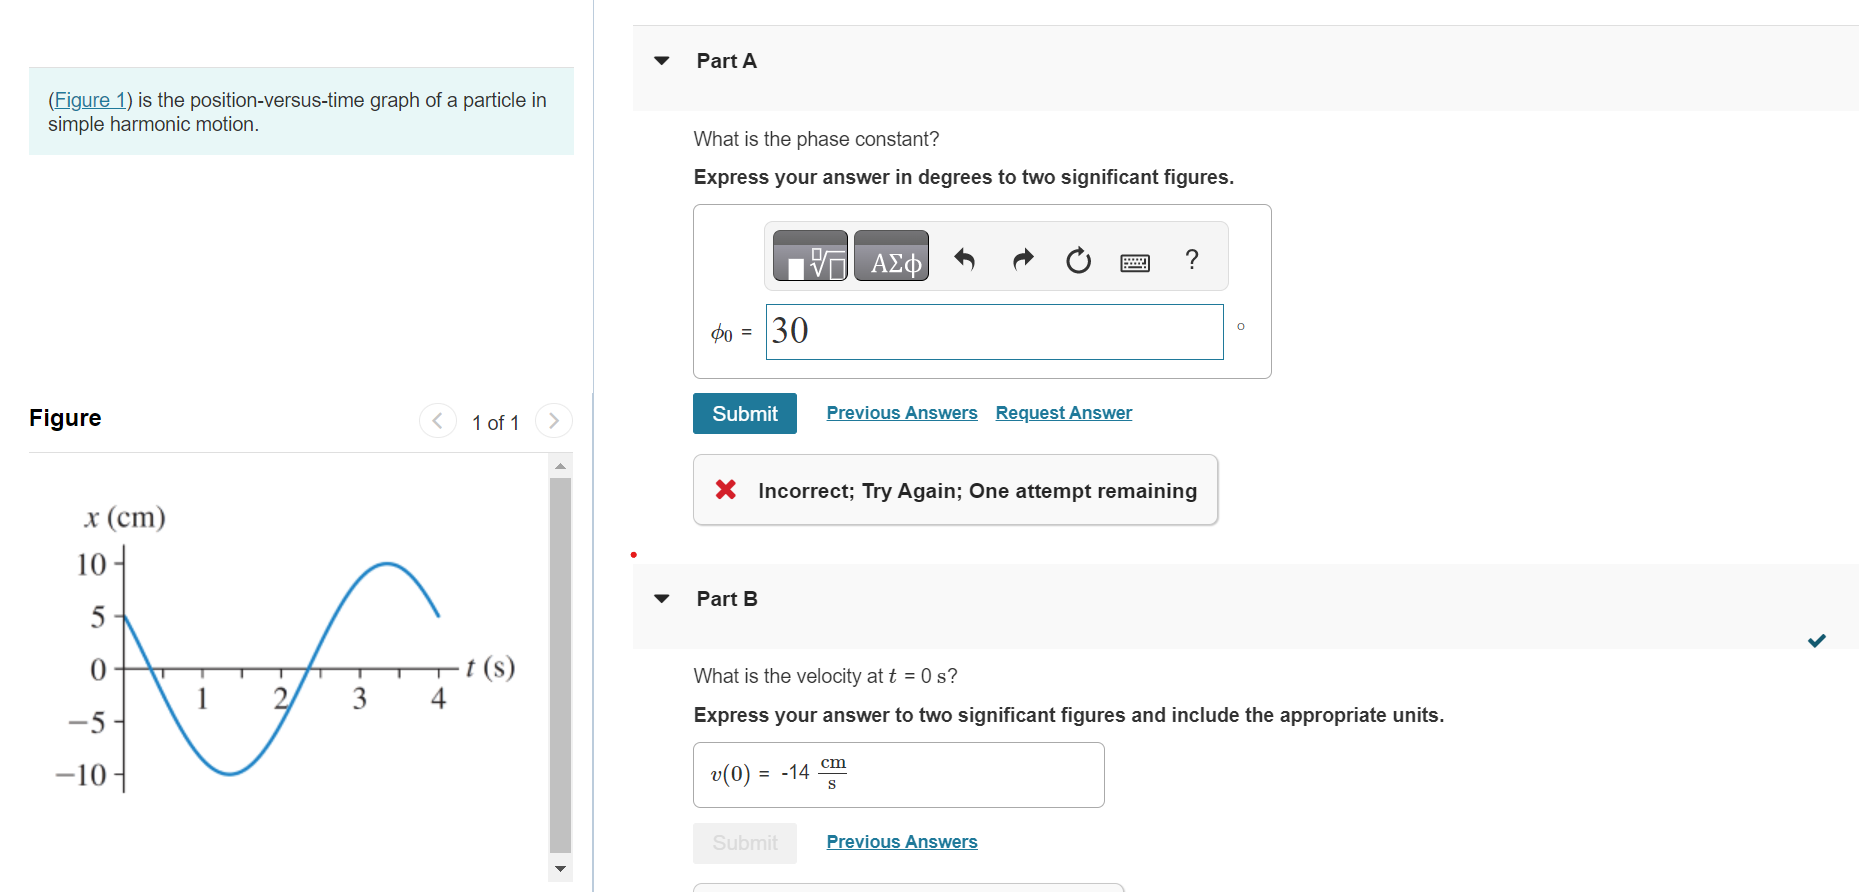1872x892 pixels.
Task: Undo the last answer edit
Action: tap(964, 259)
